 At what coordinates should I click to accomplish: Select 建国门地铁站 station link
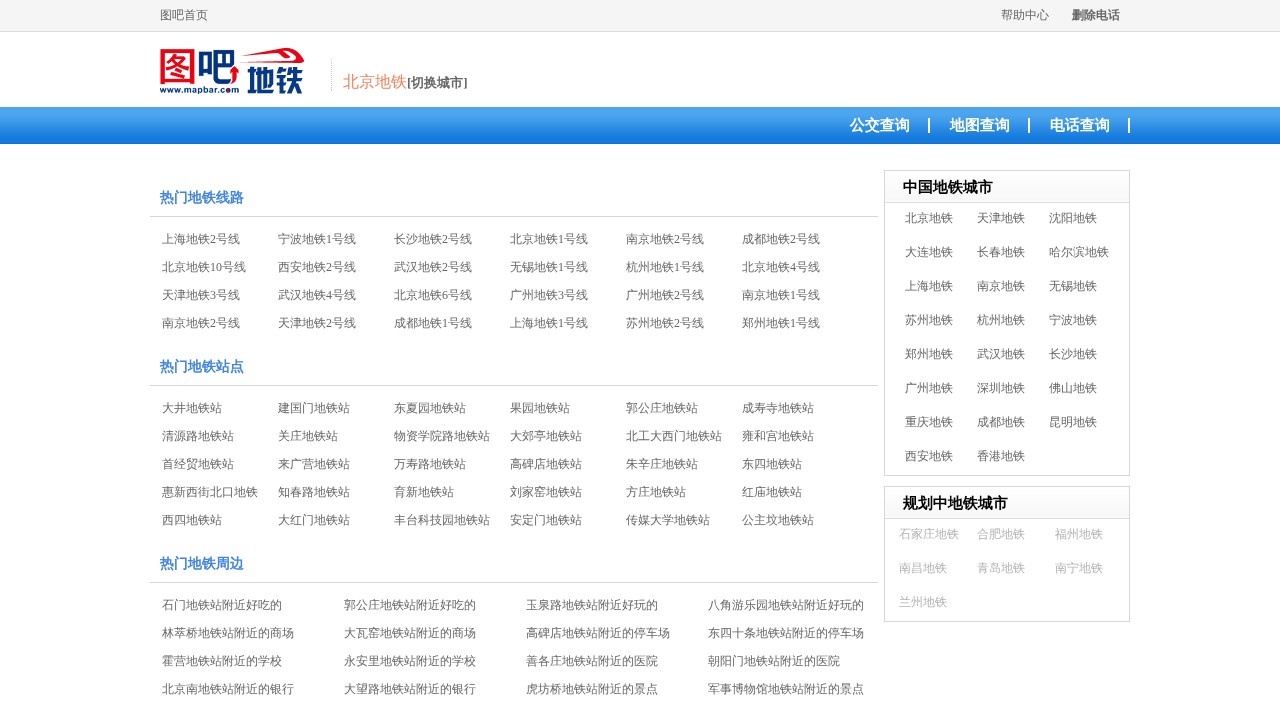[x=314, y=408]
